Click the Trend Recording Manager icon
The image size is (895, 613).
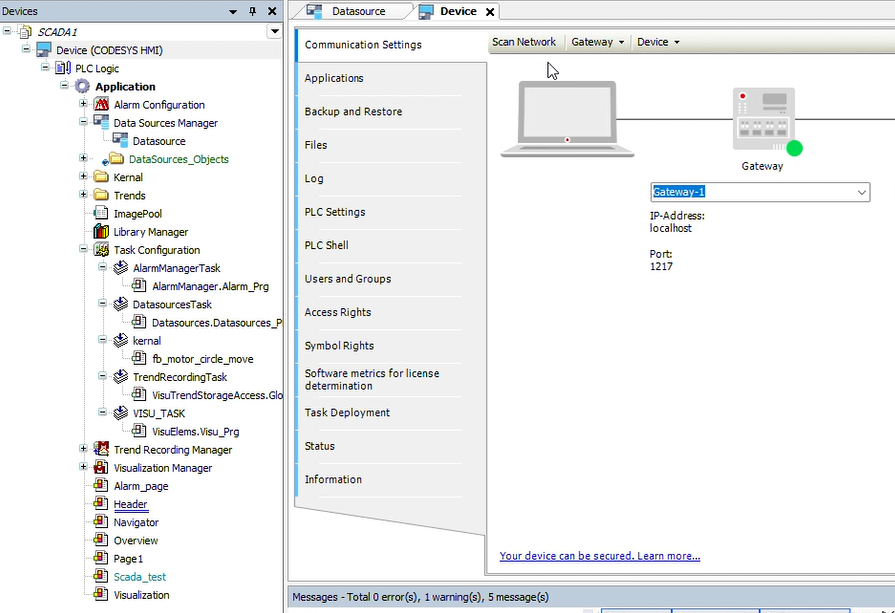point(101,449)
